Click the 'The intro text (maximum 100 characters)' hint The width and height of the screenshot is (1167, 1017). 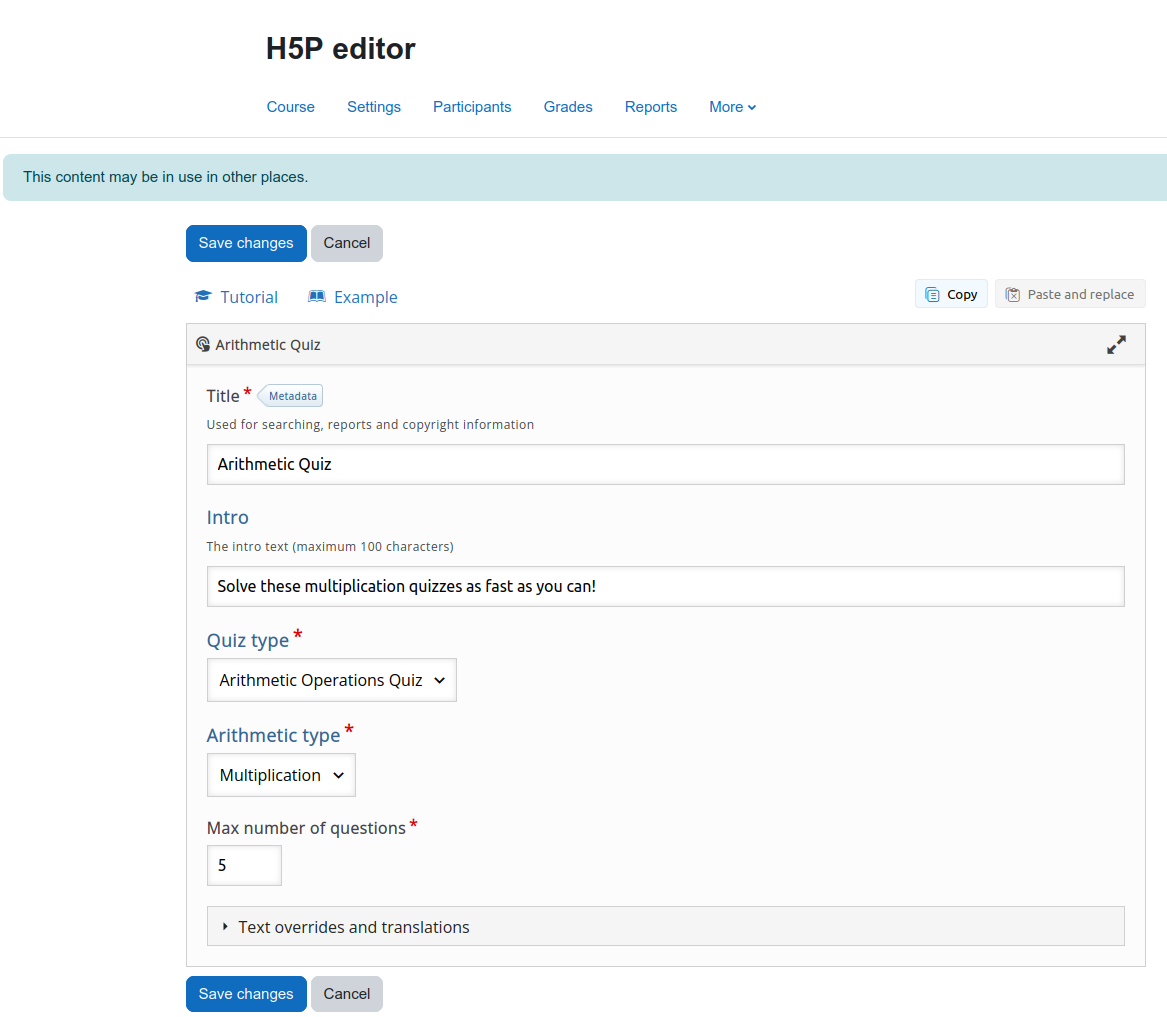click(330, 546)
